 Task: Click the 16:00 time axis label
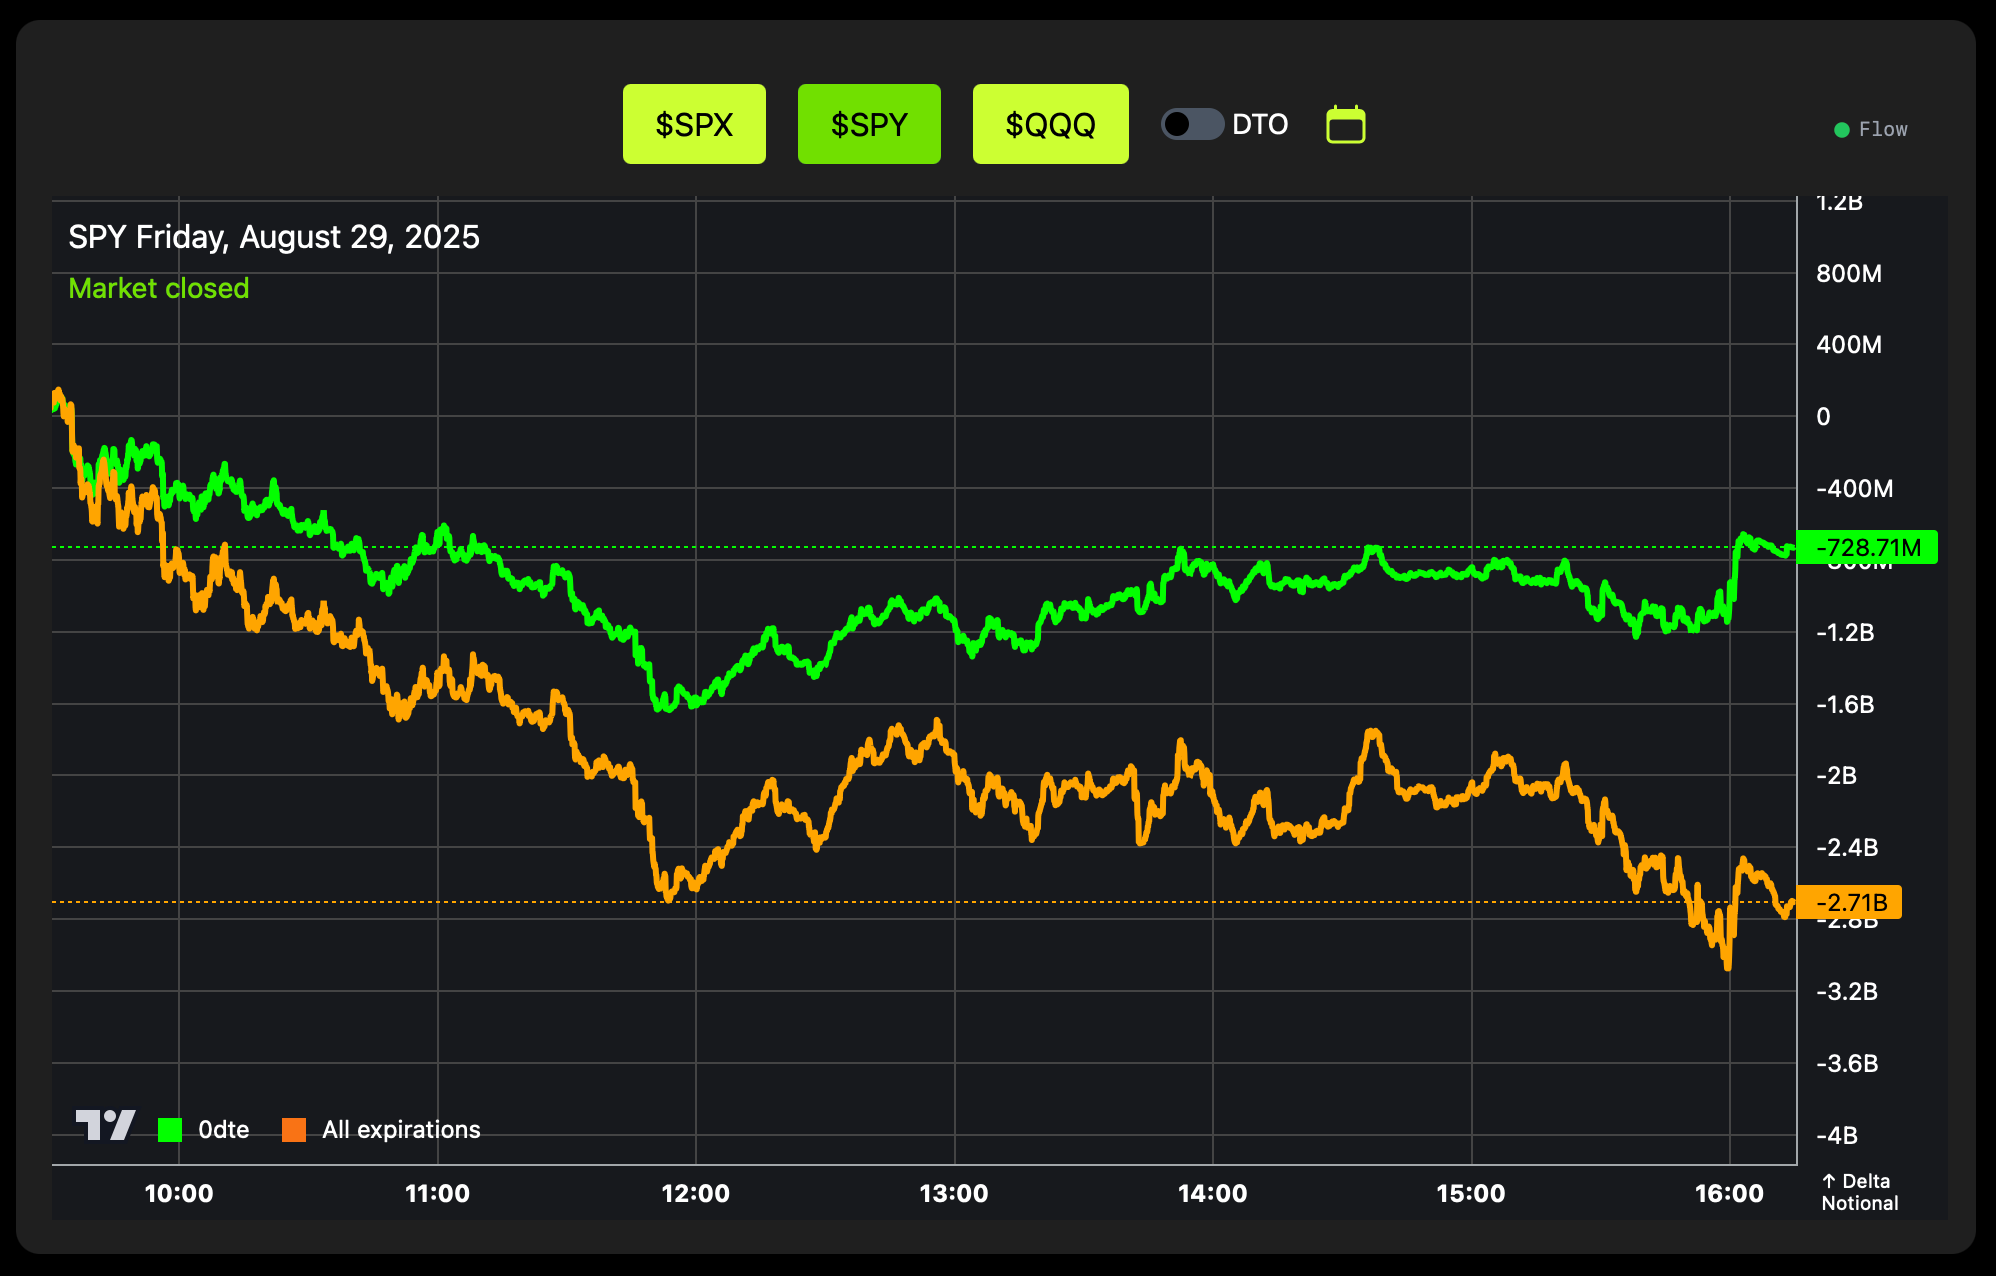coord(1730,1193)
